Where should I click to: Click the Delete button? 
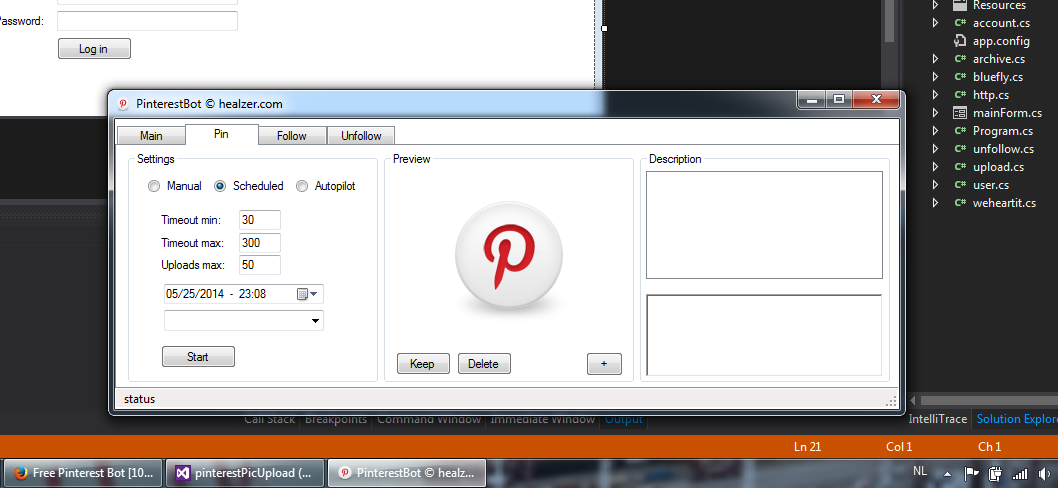(x=484, y=364)
